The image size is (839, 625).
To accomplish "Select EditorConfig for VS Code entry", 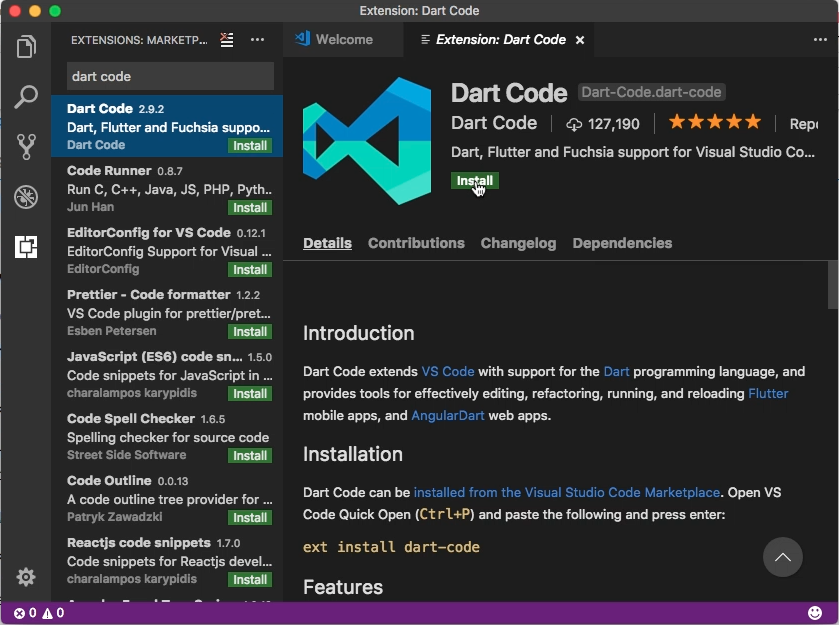I will click(x=167, y=250).
